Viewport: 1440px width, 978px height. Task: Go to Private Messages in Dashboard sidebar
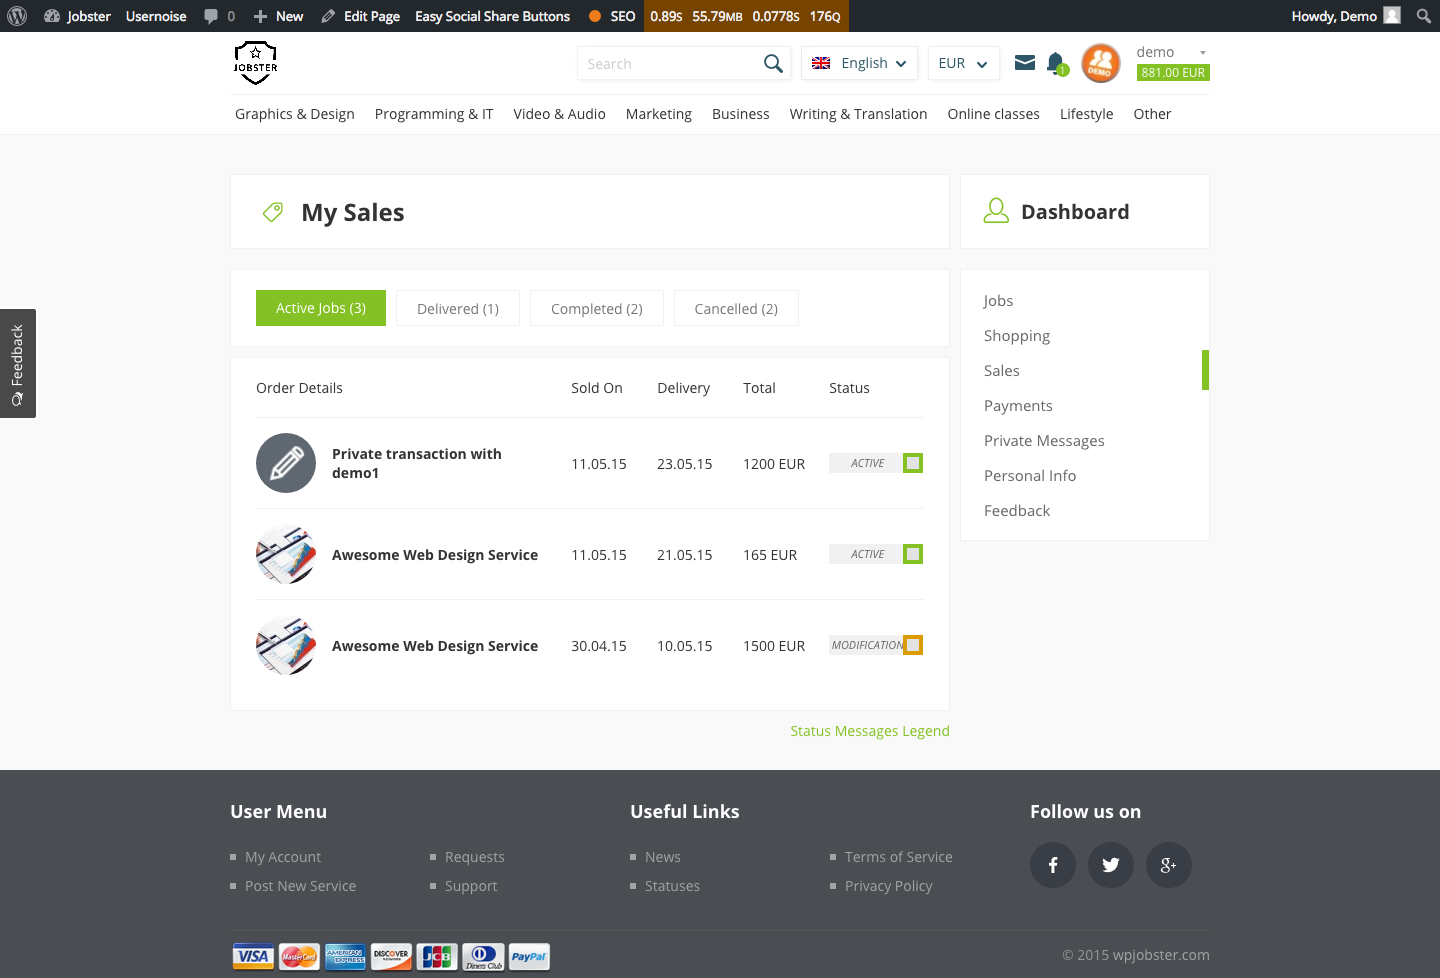point(1044,441)
